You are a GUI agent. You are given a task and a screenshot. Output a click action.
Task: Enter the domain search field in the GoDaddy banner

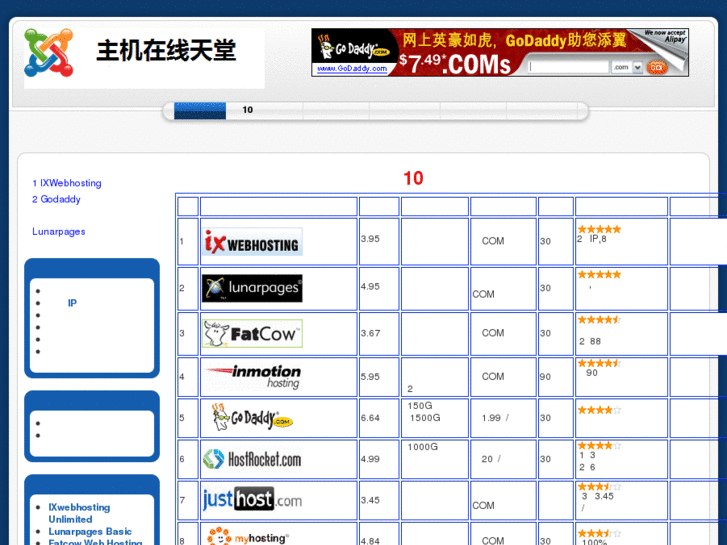pos(569,67)
